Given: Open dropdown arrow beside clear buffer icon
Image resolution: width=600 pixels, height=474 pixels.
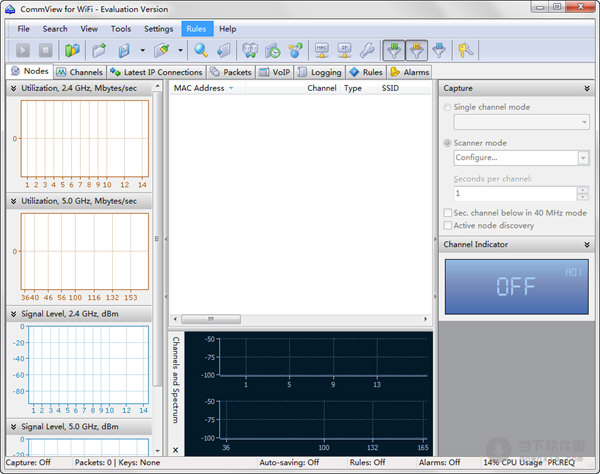Looking at the screenshot, I should coord(180,50).
